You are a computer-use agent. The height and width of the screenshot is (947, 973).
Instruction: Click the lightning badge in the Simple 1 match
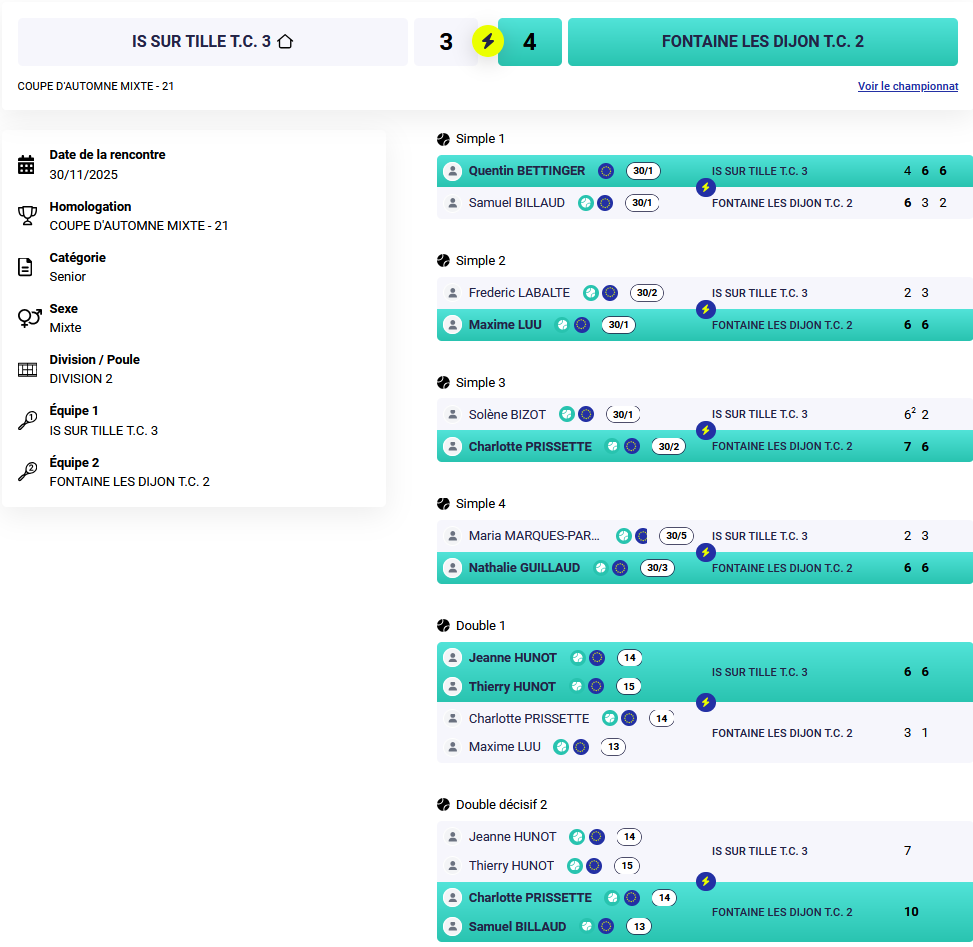(x=706, y=187)
